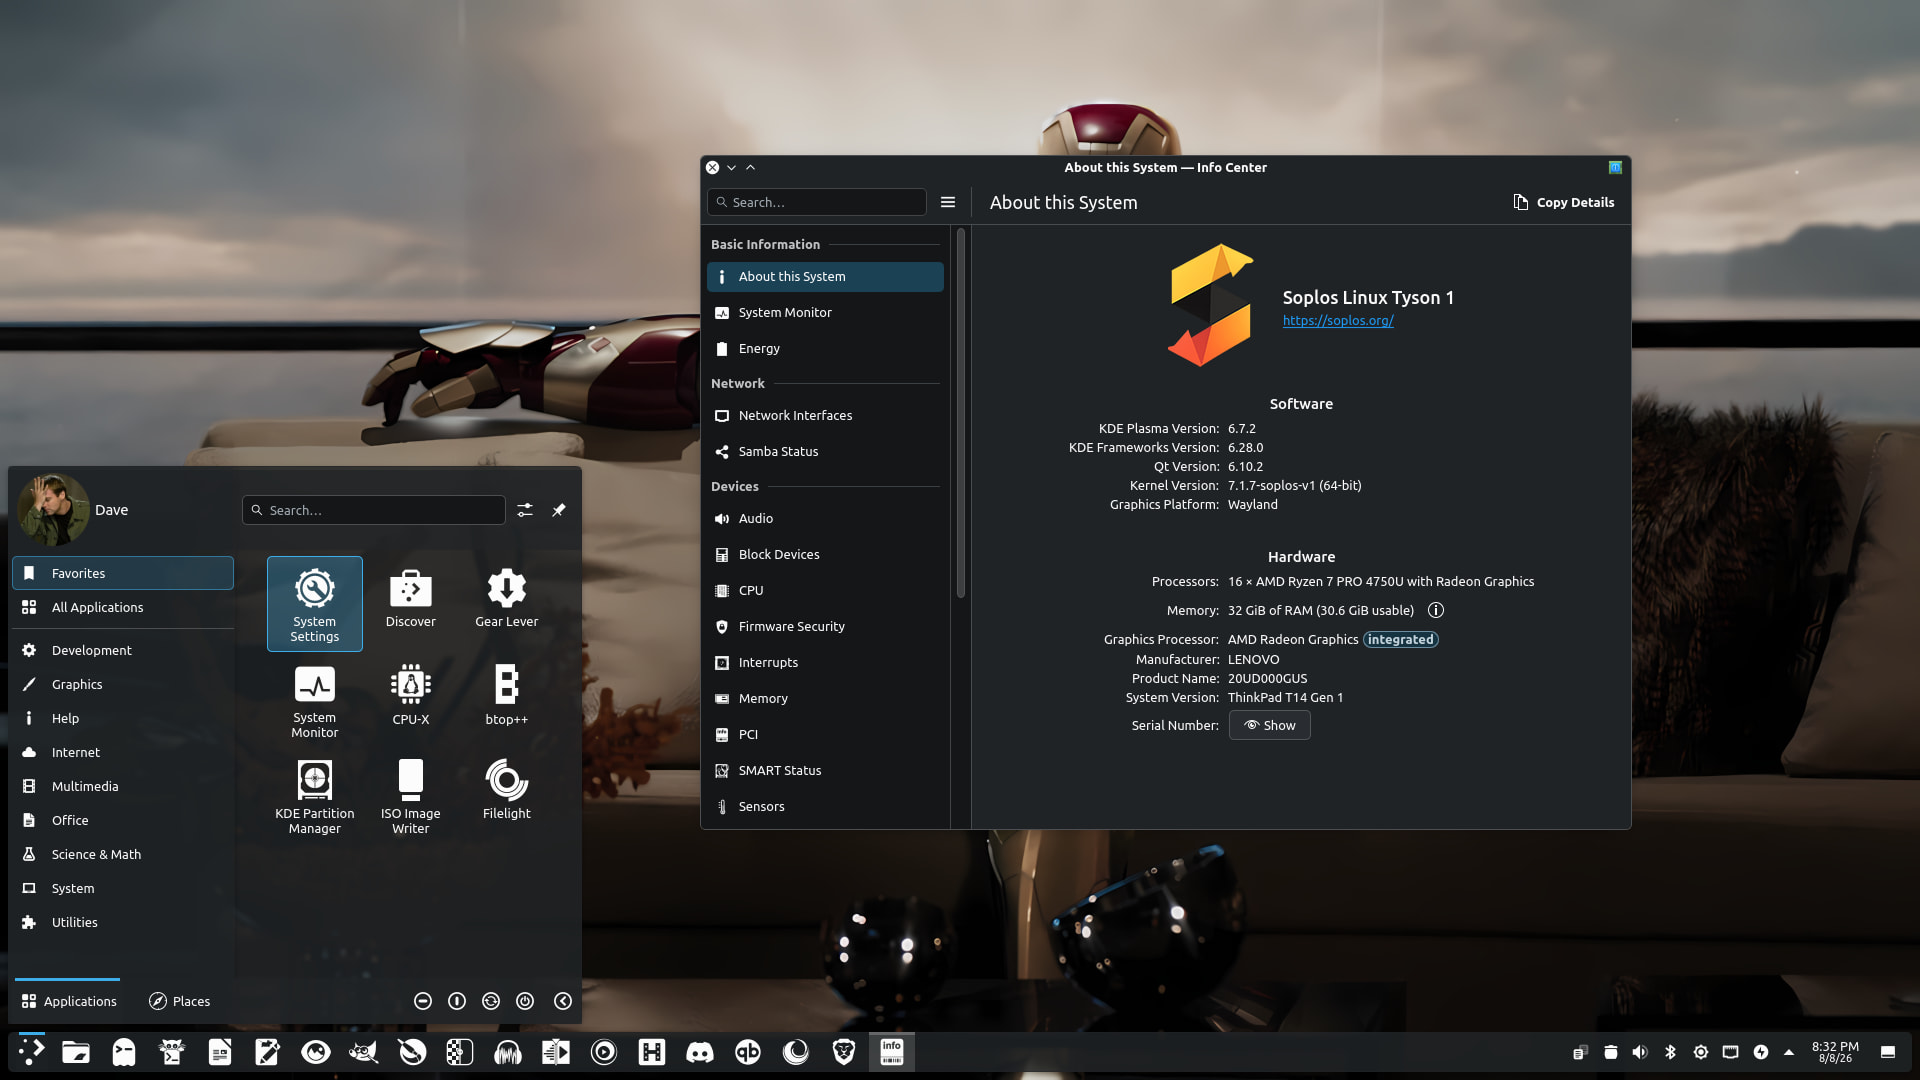Switch to the Places tab

tap(180, 1001)
